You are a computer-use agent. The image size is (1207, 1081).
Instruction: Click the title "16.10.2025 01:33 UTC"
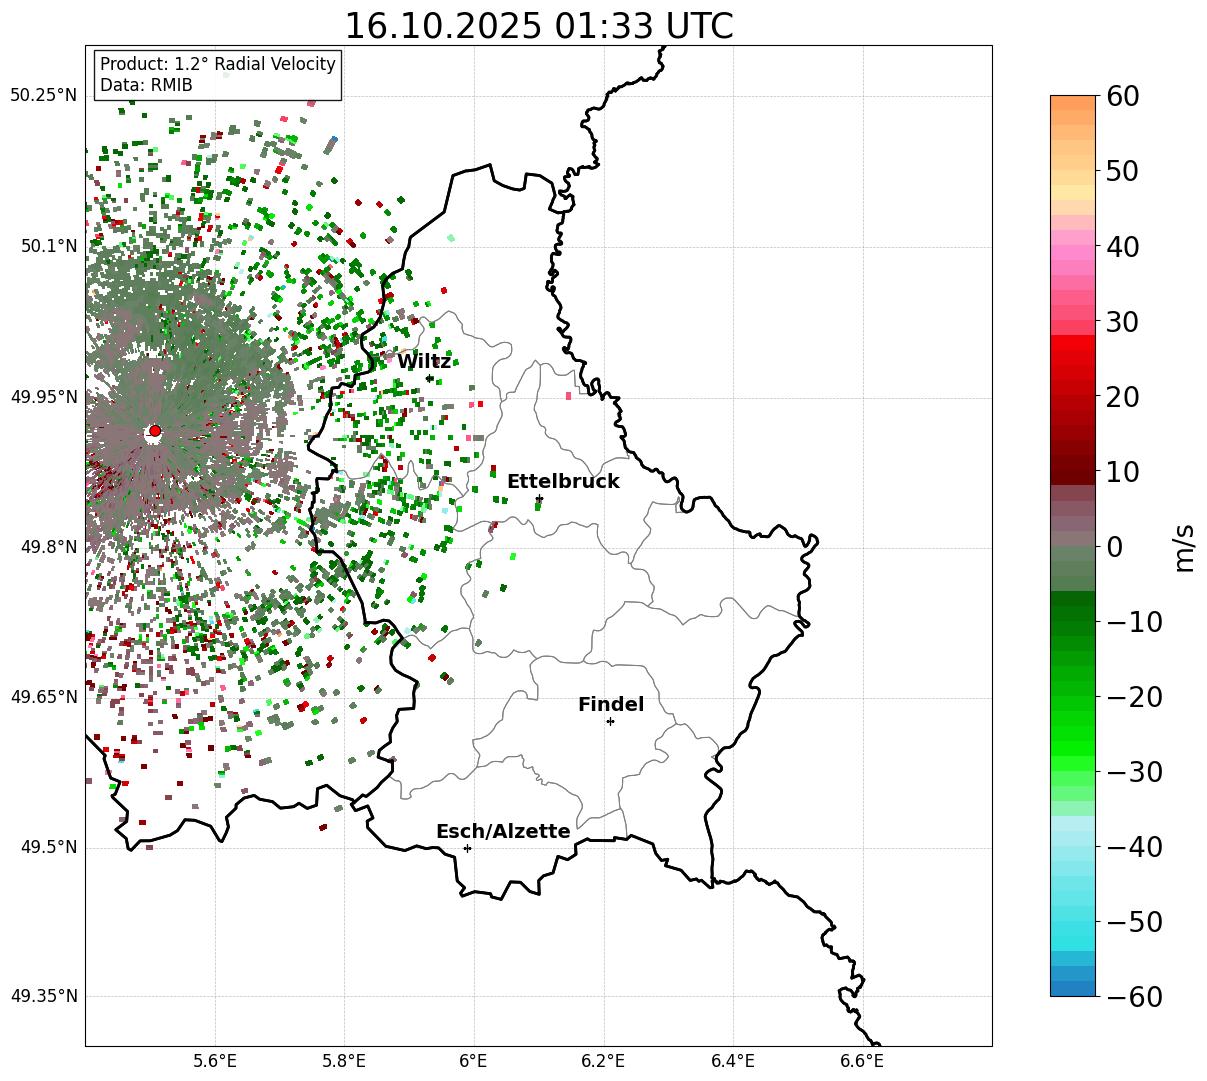tap(538, 25)
